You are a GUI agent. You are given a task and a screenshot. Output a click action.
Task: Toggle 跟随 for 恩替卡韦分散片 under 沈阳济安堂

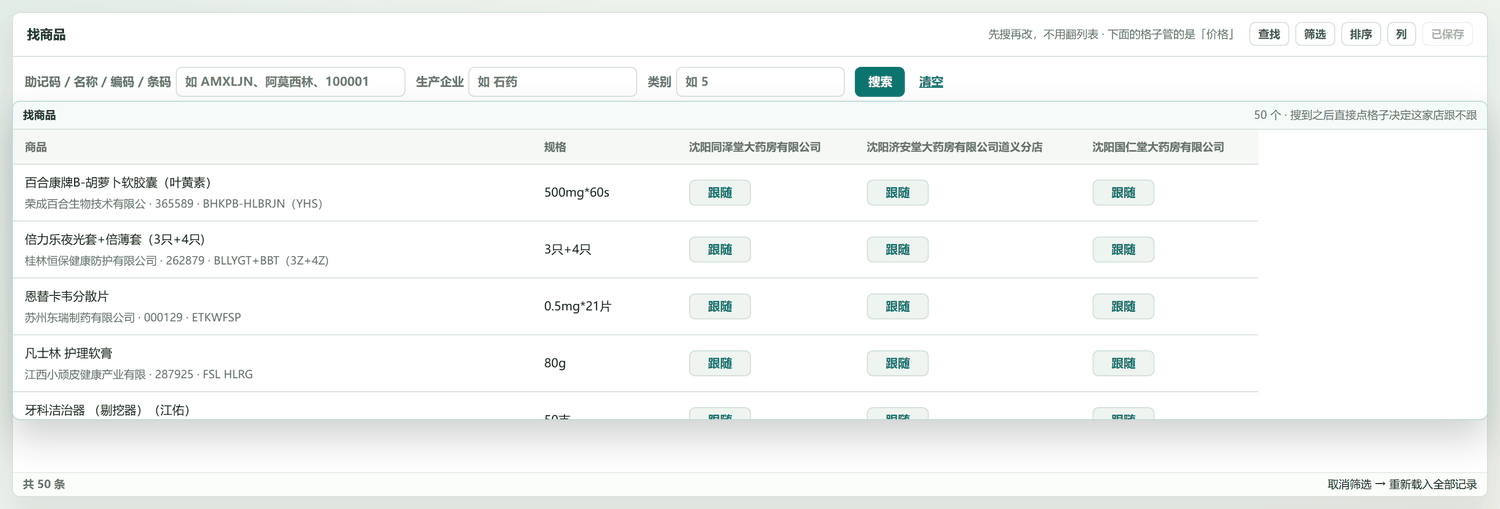pos(897,307)
